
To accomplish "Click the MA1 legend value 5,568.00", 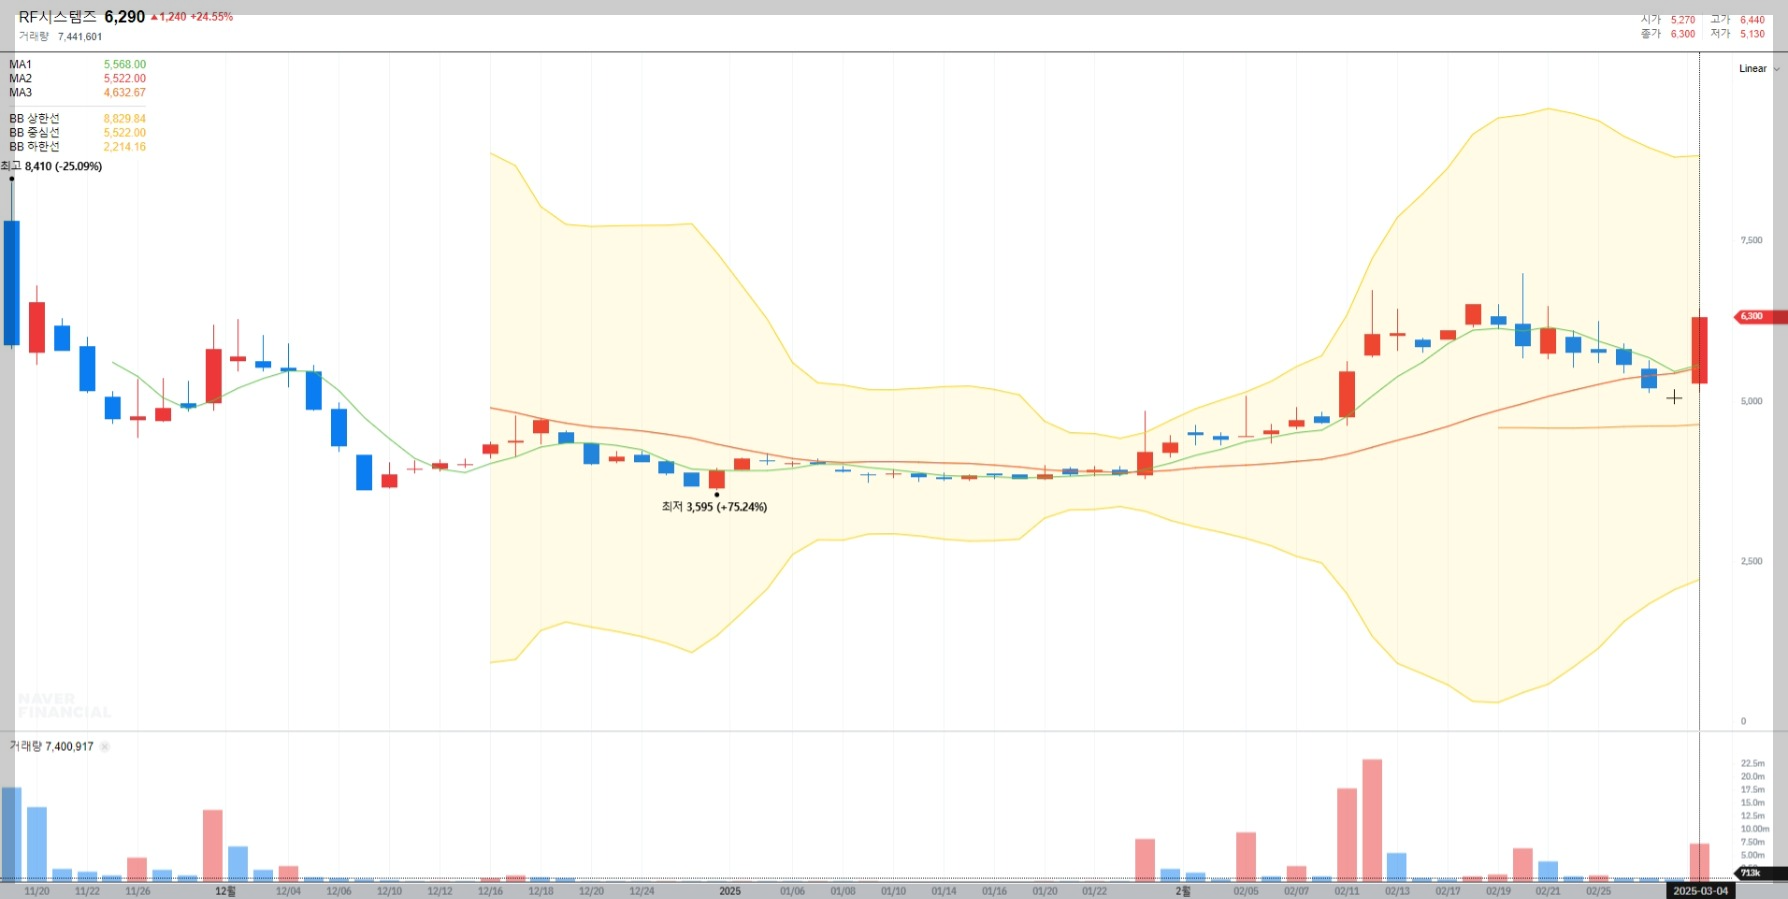I will pos(125,64).
